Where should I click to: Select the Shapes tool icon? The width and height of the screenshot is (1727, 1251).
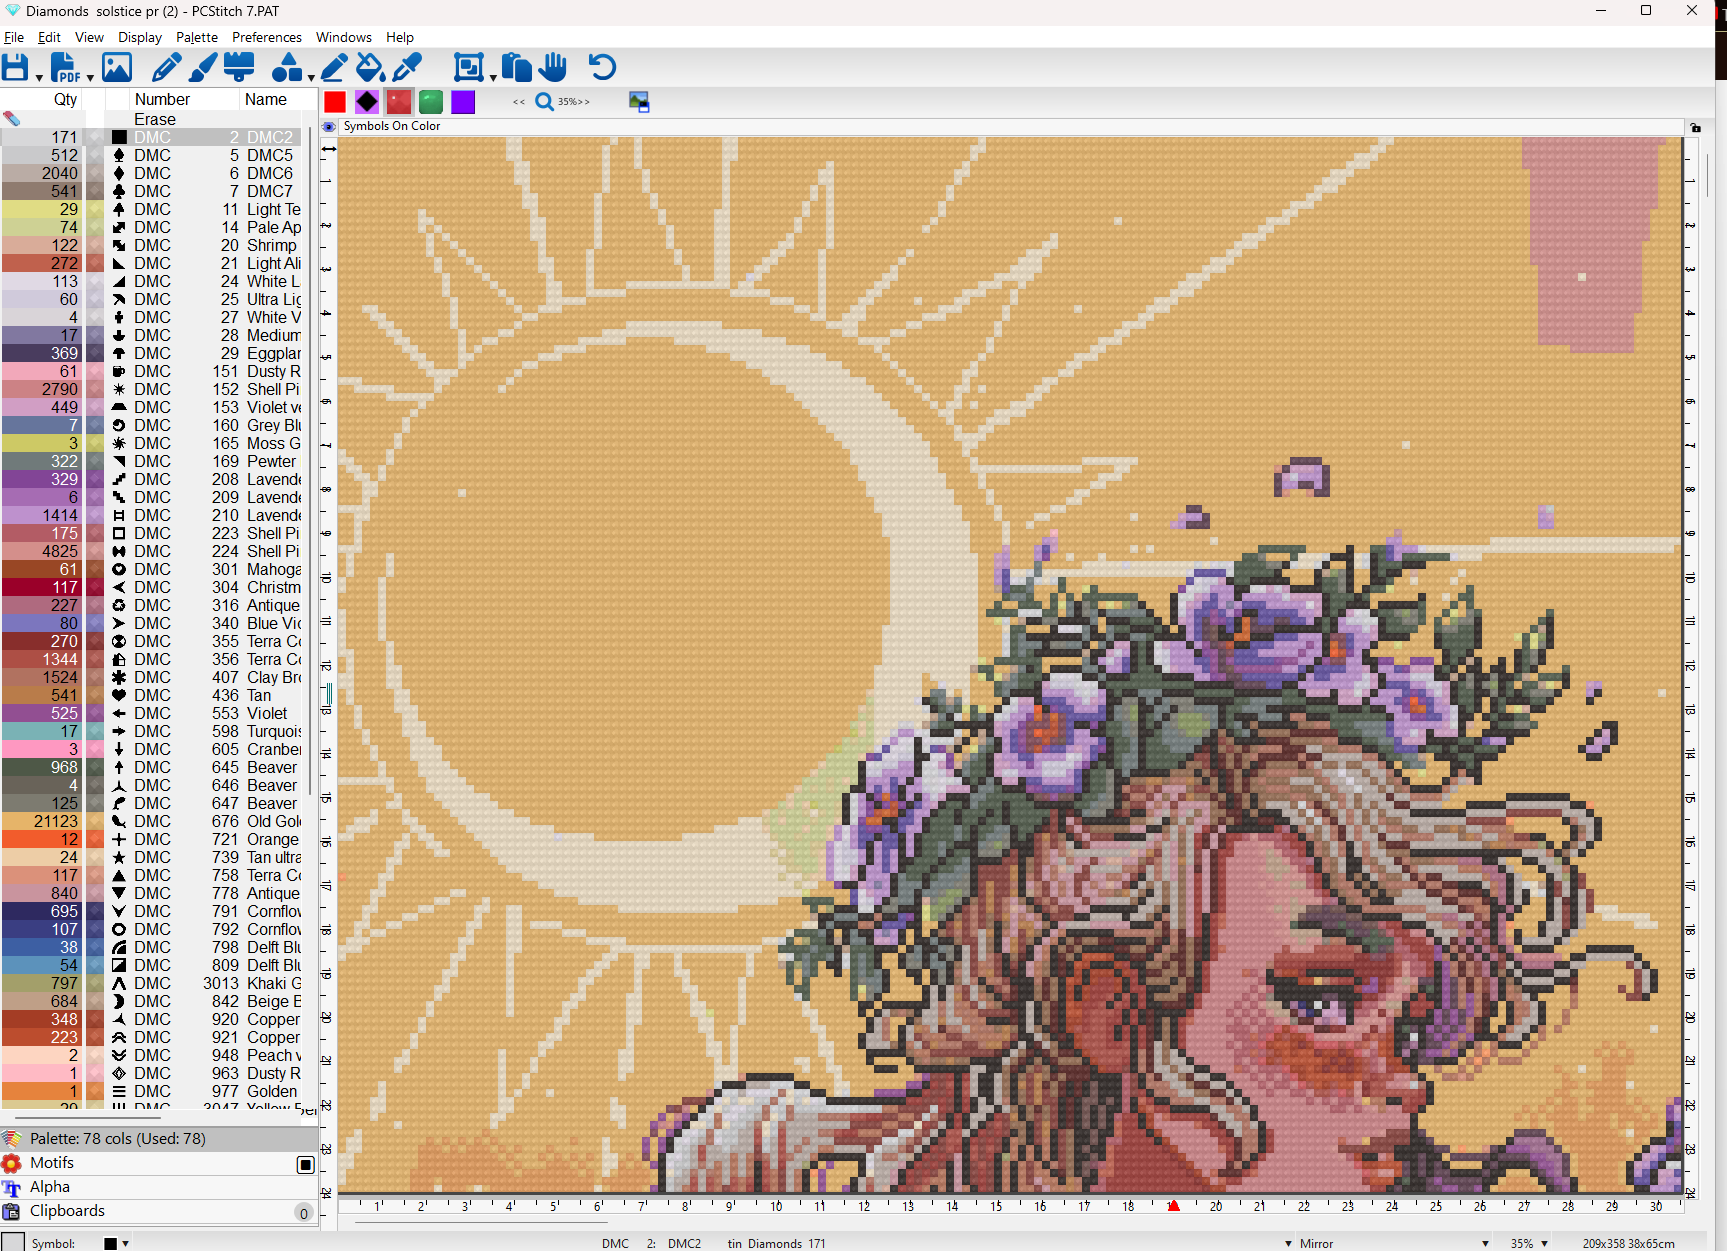pos(286,68)
